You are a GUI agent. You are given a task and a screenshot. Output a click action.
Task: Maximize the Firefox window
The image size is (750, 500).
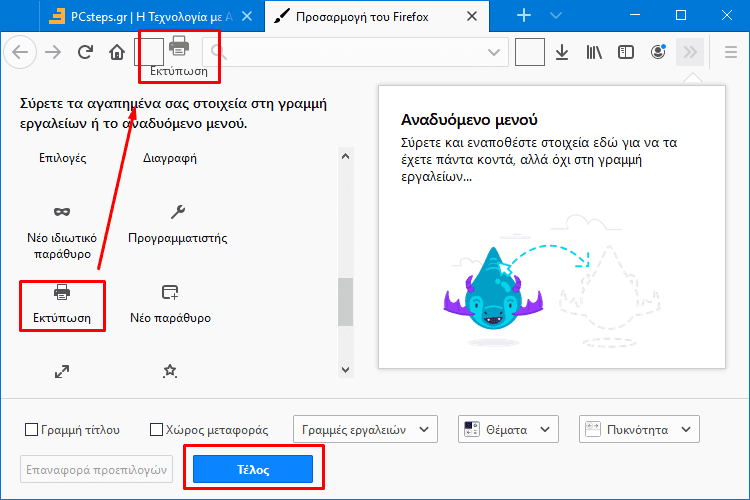click(x=681, y=15)
